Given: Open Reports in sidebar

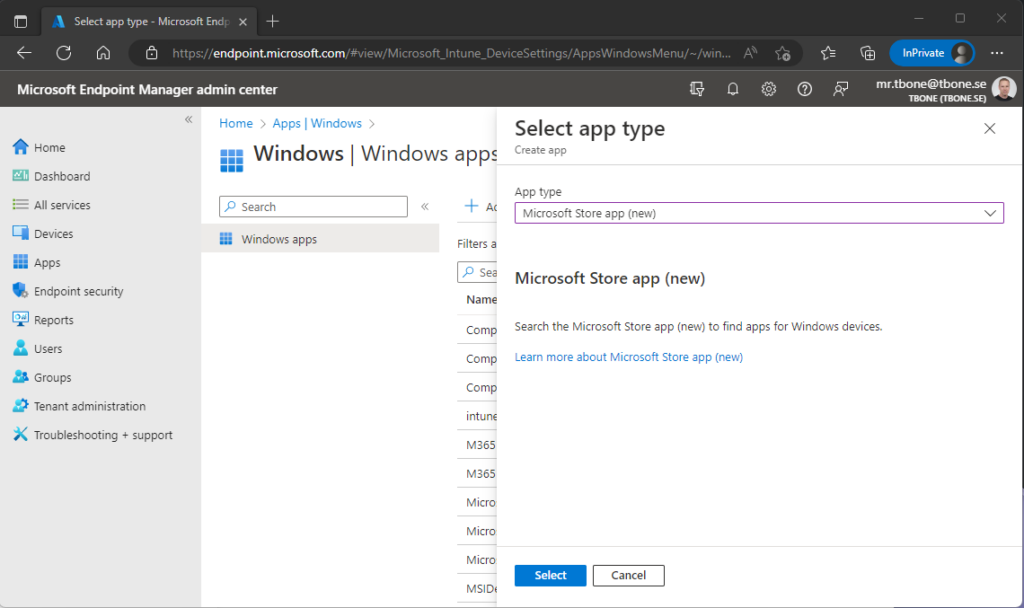Looking at the screenshot, I should tap(42, 320).
